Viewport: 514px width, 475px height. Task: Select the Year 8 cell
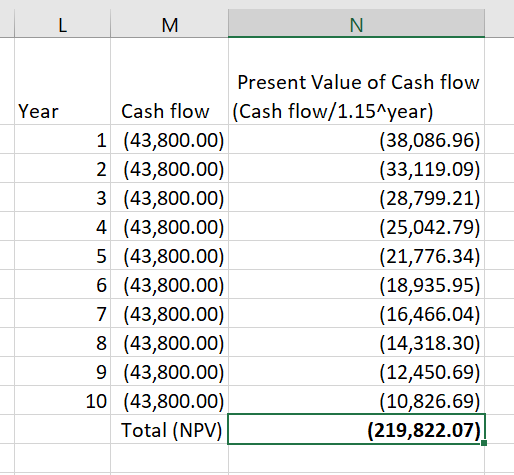point(62,342)
